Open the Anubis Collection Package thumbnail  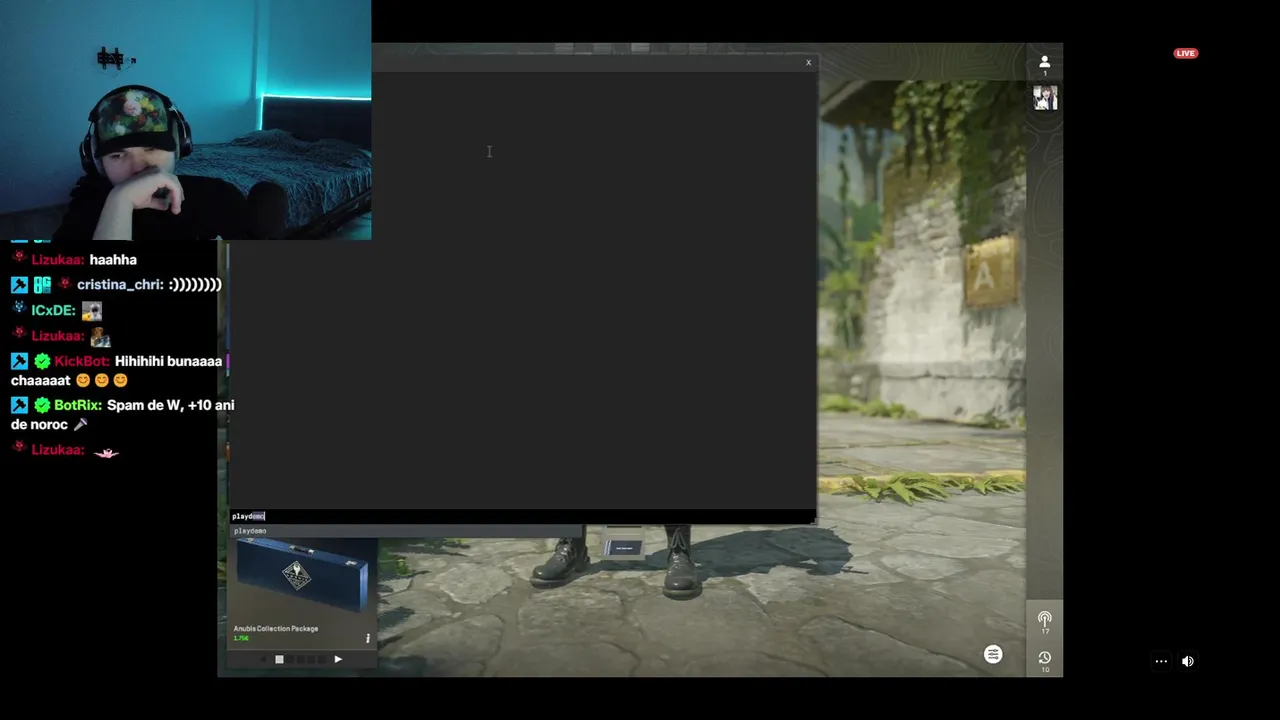301,578
